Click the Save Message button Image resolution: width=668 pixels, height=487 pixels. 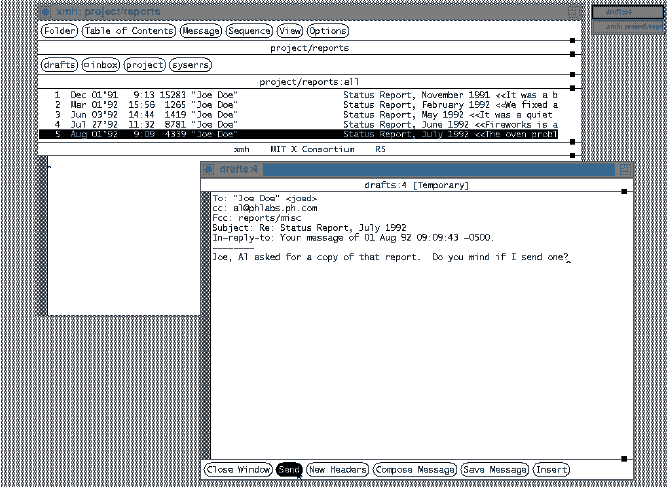point(495,470)
